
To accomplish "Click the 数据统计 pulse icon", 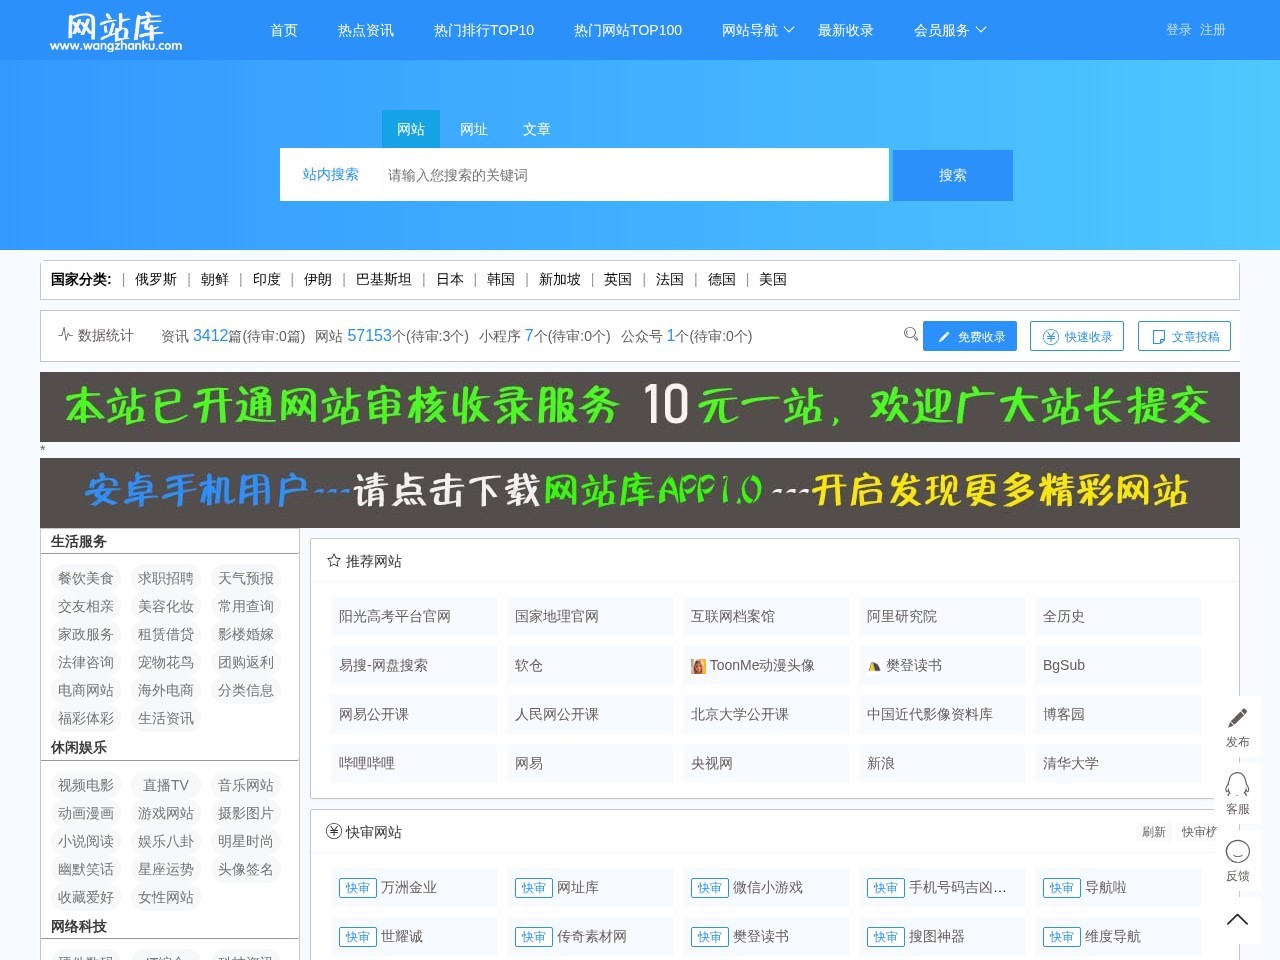I will click(x=64, y=335).
